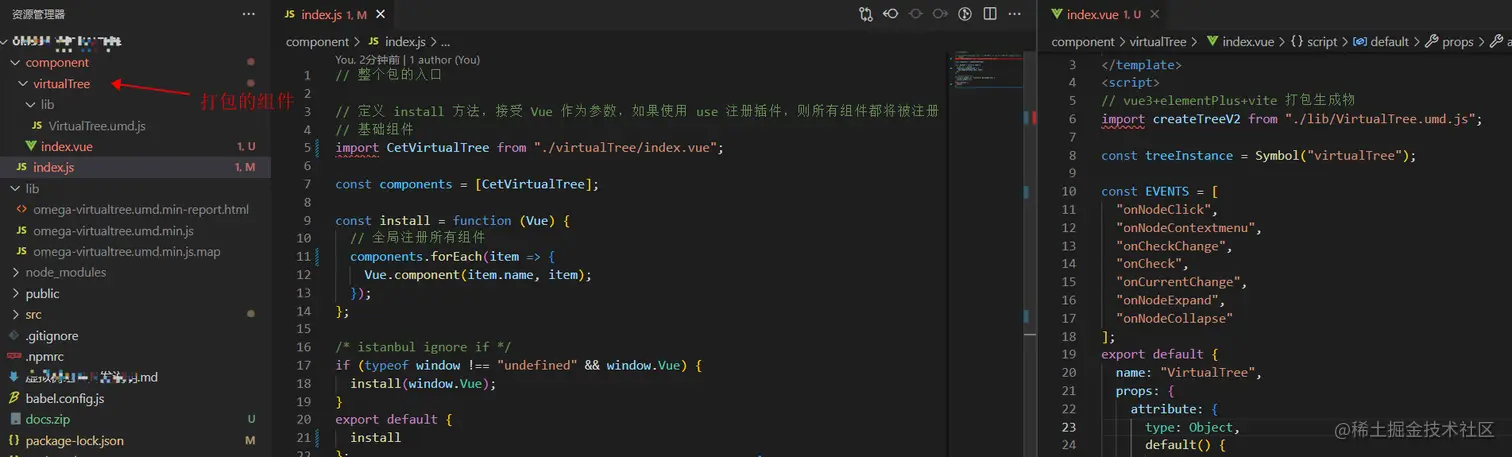Collapse the virtualTree folder

pyautogui.click(x=23, y=84)
